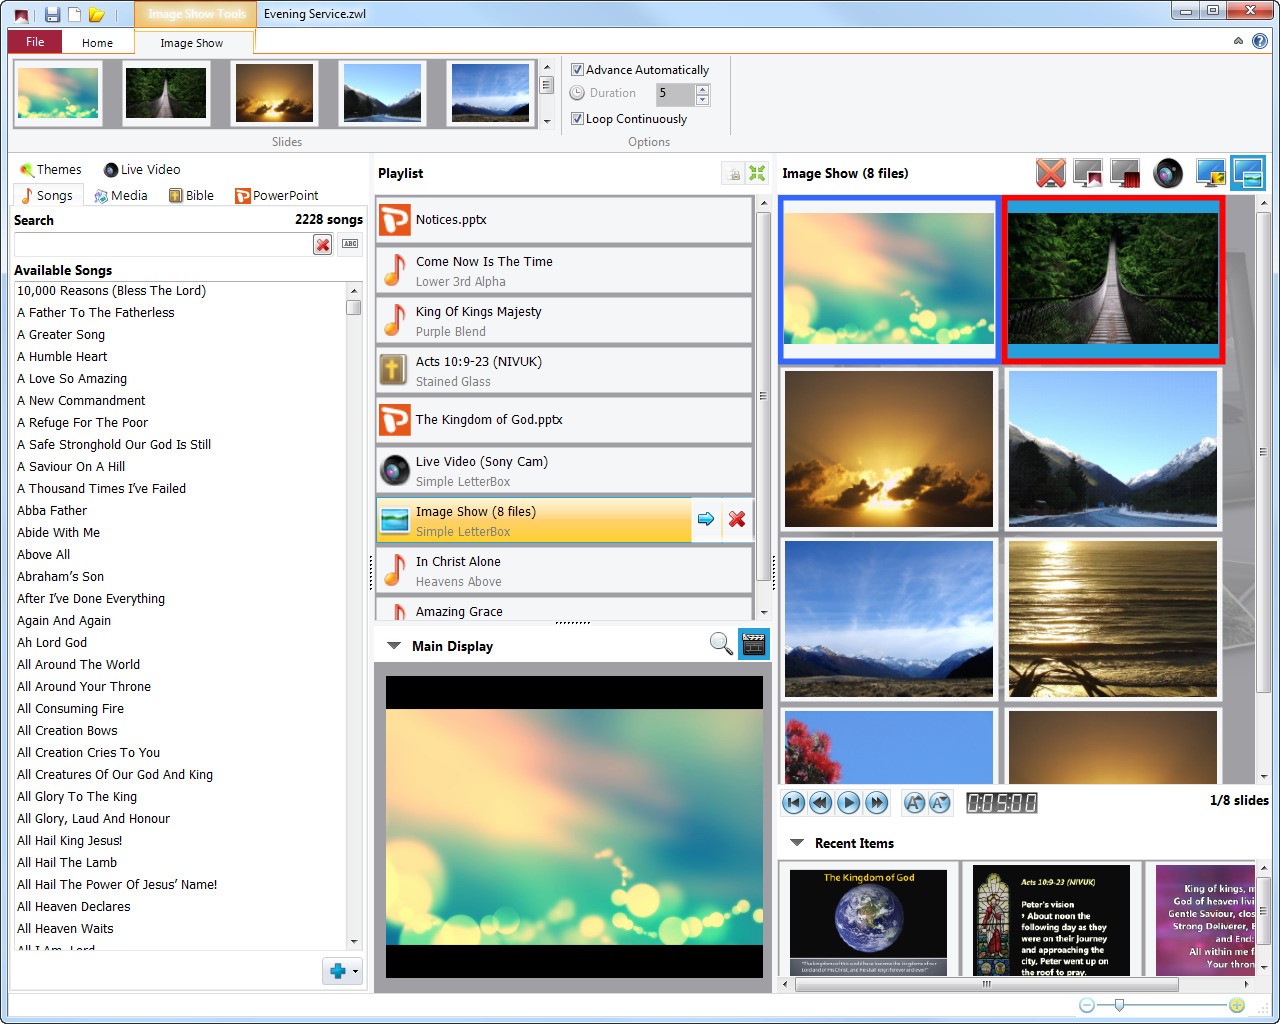Image resolution: width=1280 pixels, height=1024 pixels.
Task: Click the monitor with red curtain icon
Action: click(1126, 173)
